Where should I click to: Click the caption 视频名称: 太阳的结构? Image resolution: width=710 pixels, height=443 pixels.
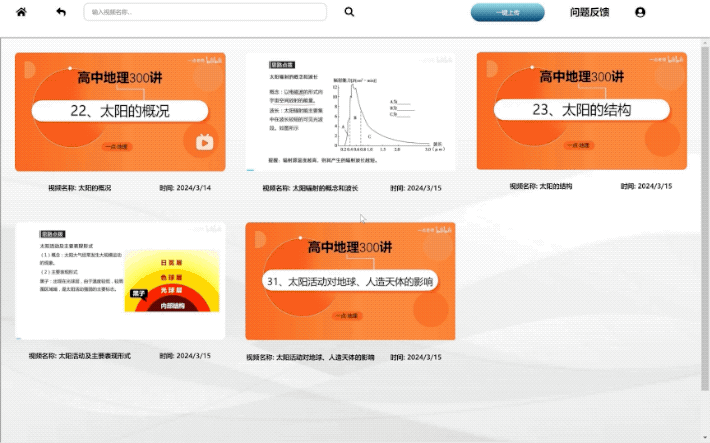click(541, 186)
